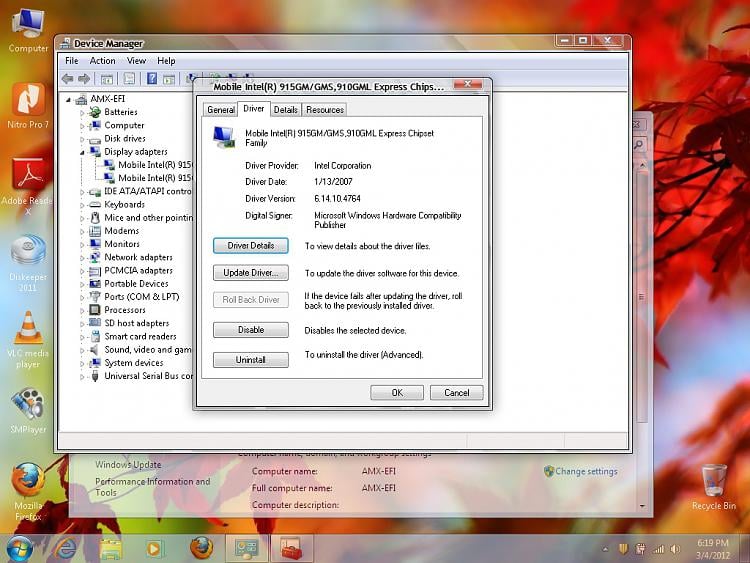Click Disable to disable the device
Screen dimensions: 750x563
(x=251, y=330)
